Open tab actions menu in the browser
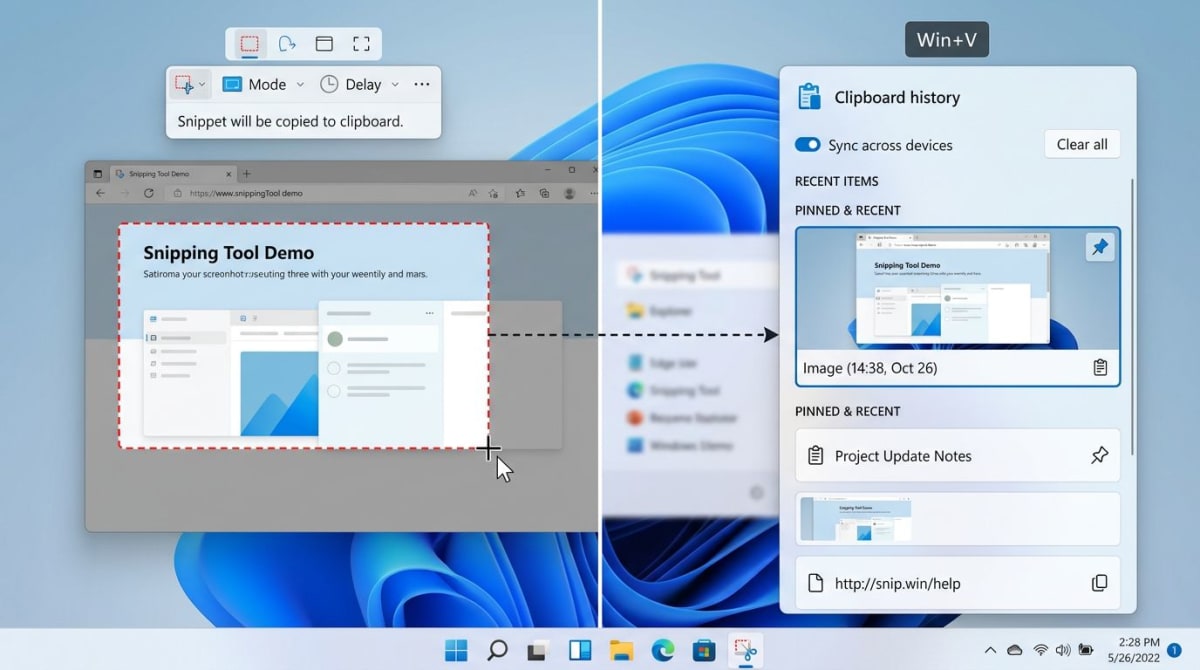The image size is (1200, 670). [x=98, y=173]
